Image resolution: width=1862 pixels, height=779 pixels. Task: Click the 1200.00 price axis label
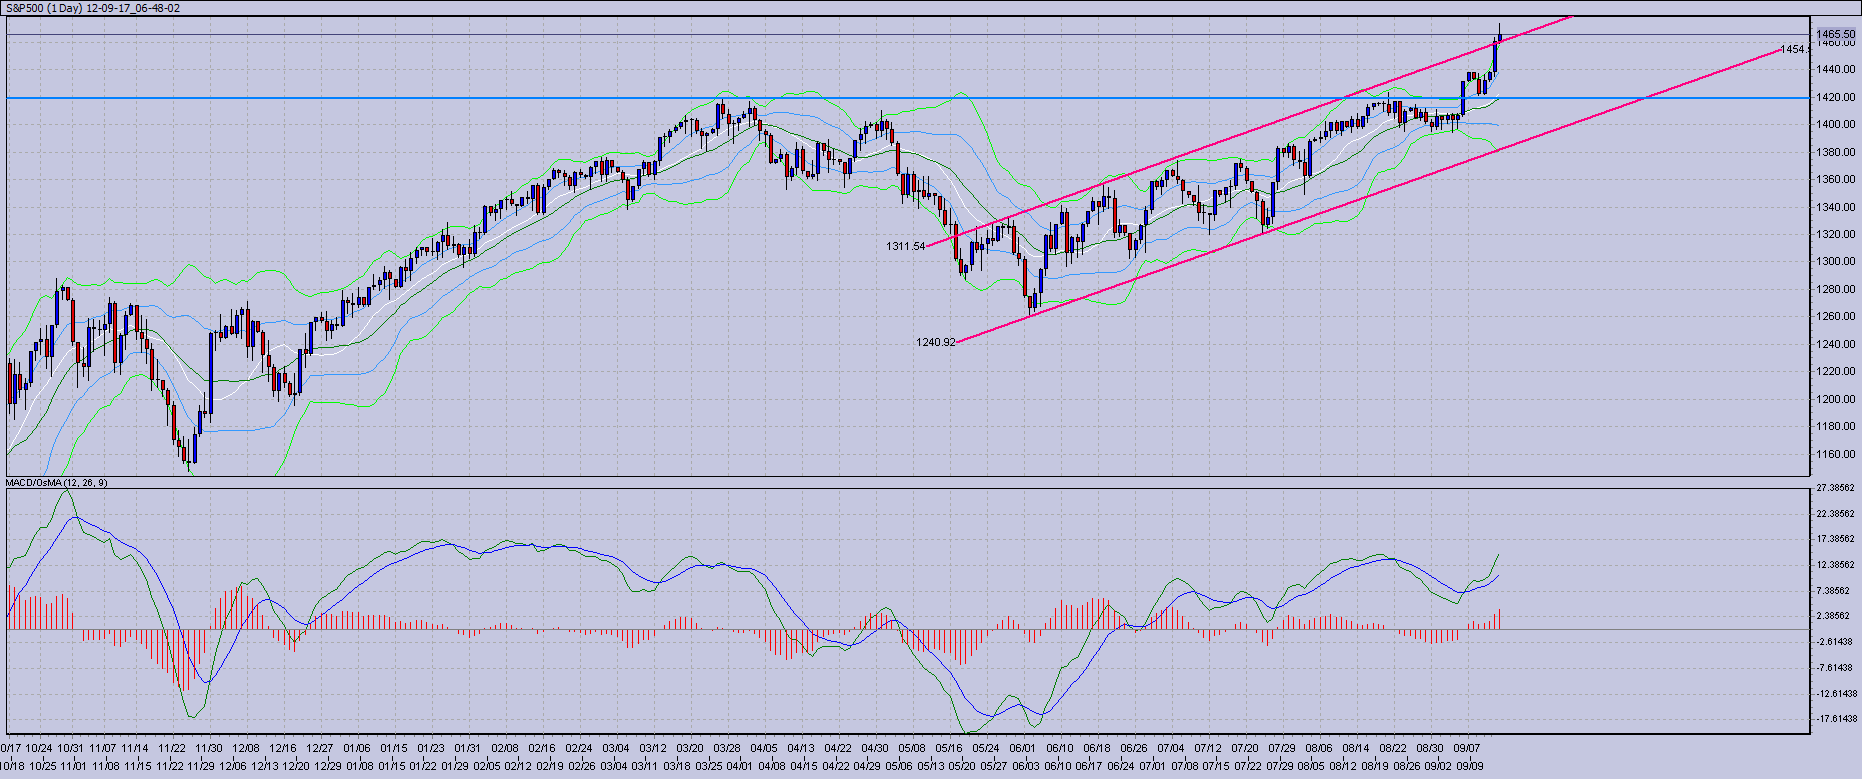[1836, 399]
